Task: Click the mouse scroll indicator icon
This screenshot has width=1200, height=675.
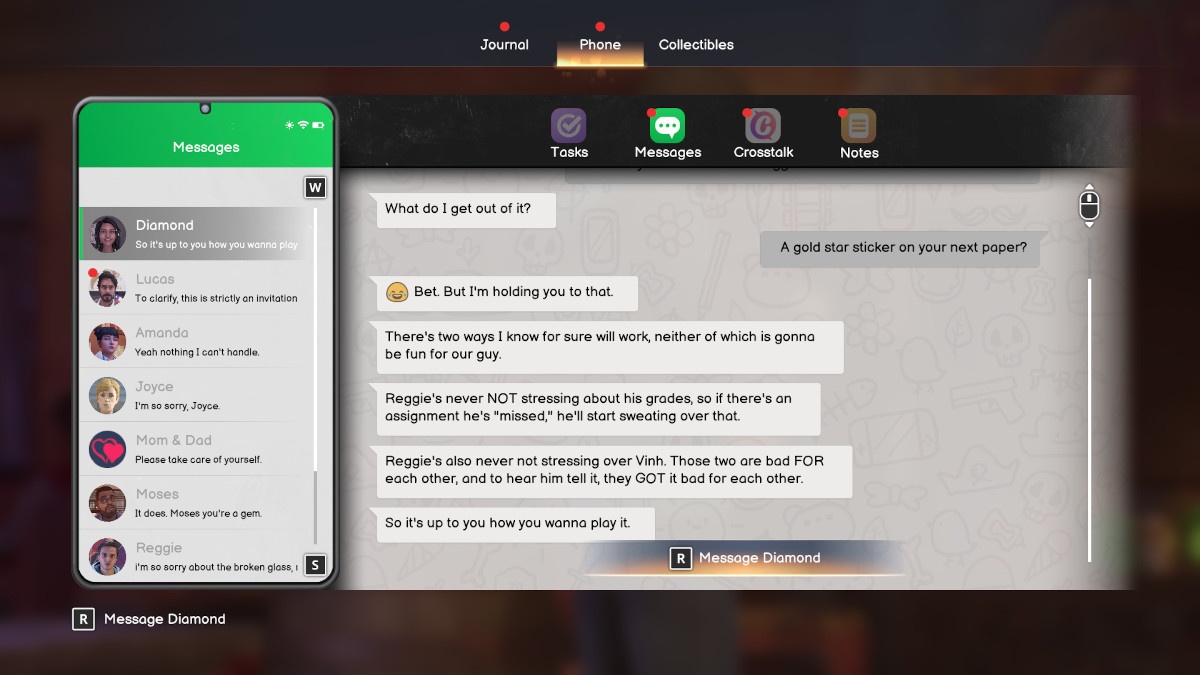Action: pyautogui.click(x=1089, y=206)
